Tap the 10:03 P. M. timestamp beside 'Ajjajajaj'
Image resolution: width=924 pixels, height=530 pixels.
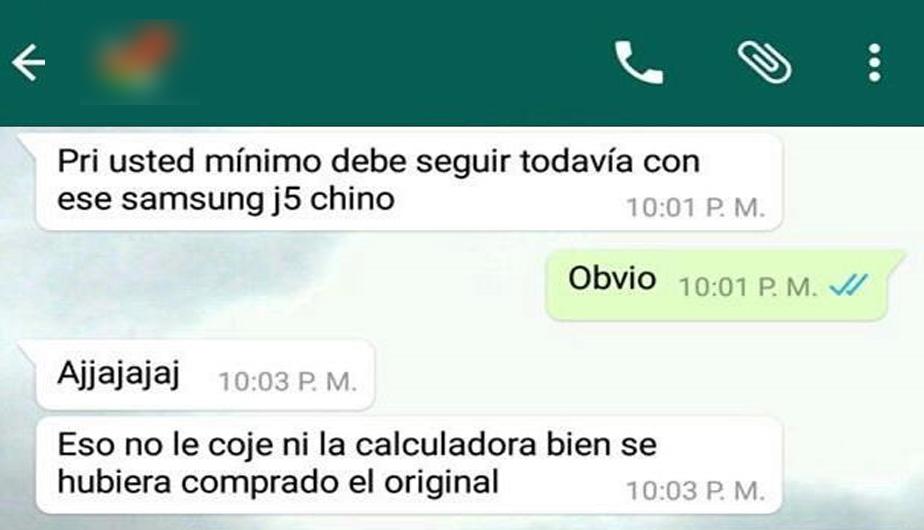(288, 381)
